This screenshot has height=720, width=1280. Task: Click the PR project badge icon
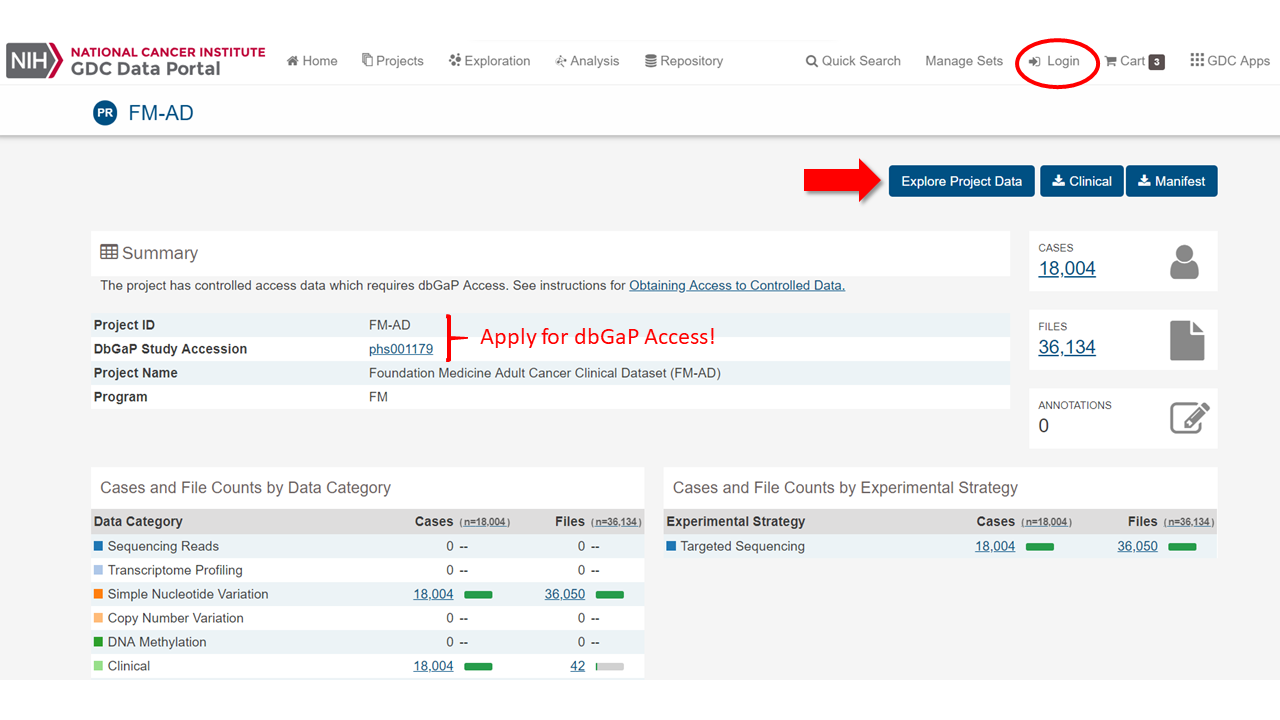(105, 113)
